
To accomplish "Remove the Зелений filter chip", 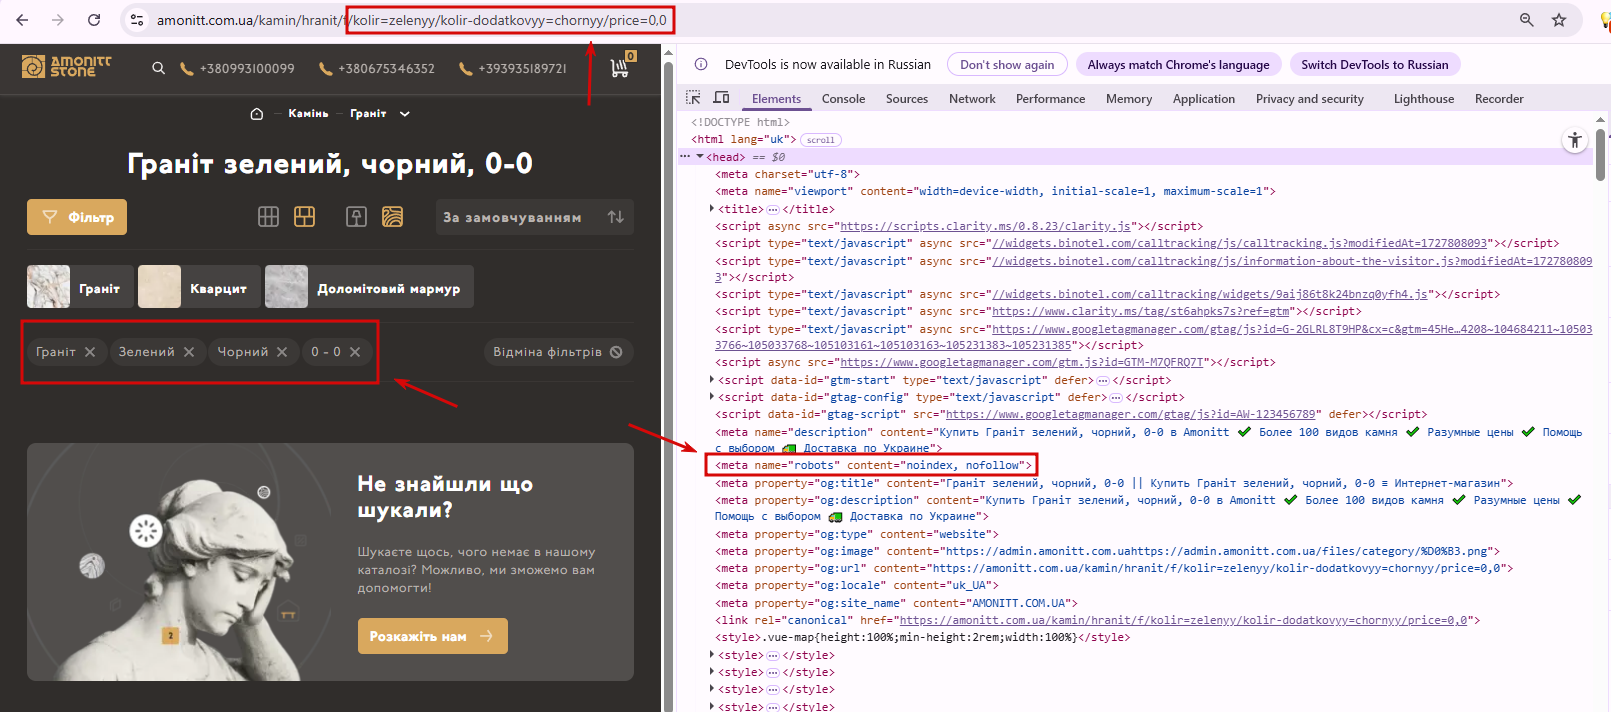I will click(x=189, y=352).
